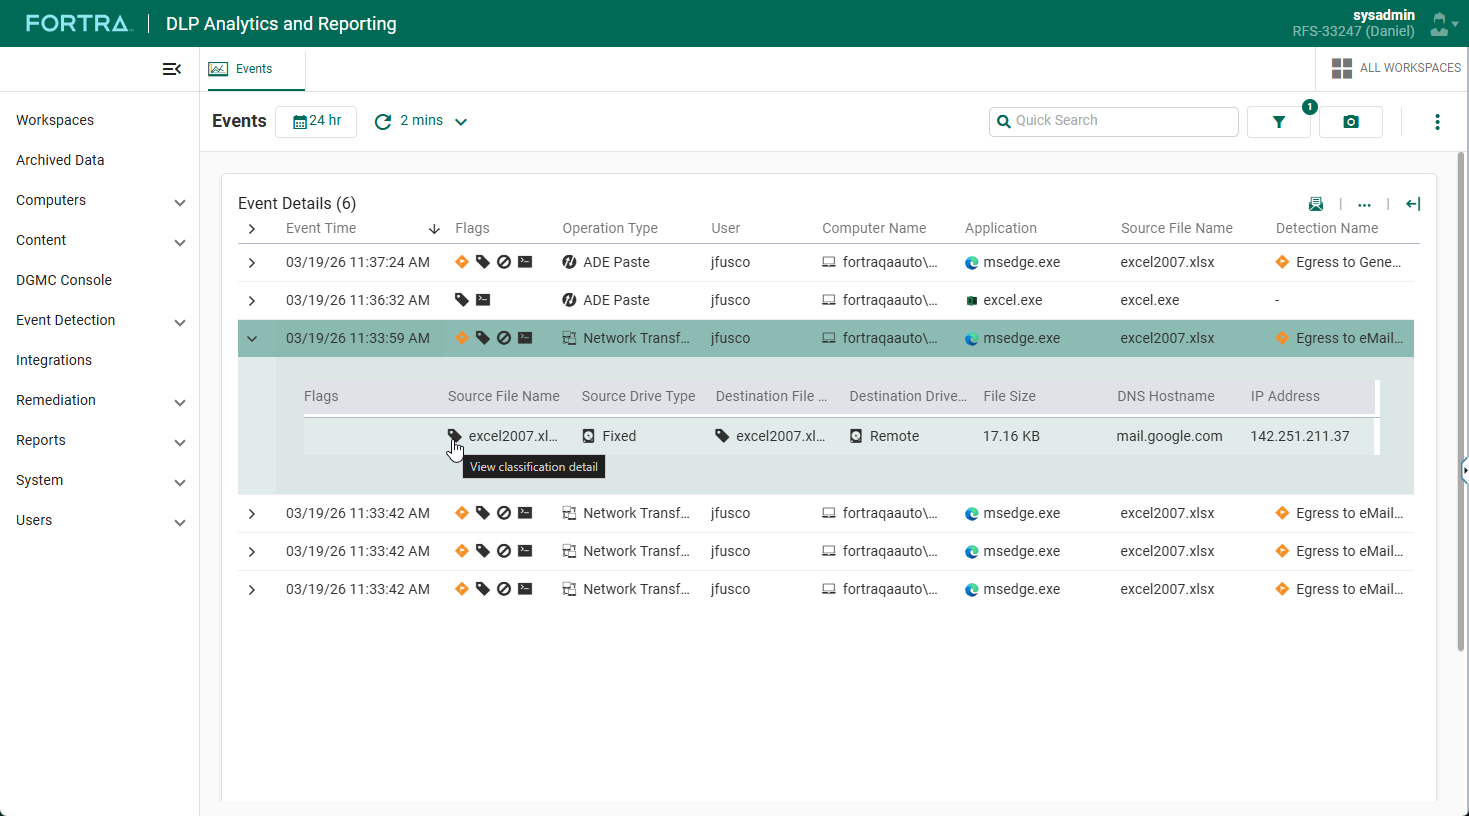Open the vertical three-dot options menu

[1437, 122]
